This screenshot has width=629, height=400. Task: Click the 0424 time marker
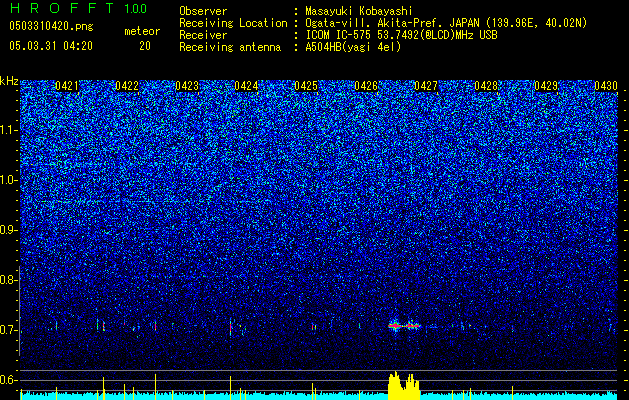pyautogui.click(x=246, y=86)
